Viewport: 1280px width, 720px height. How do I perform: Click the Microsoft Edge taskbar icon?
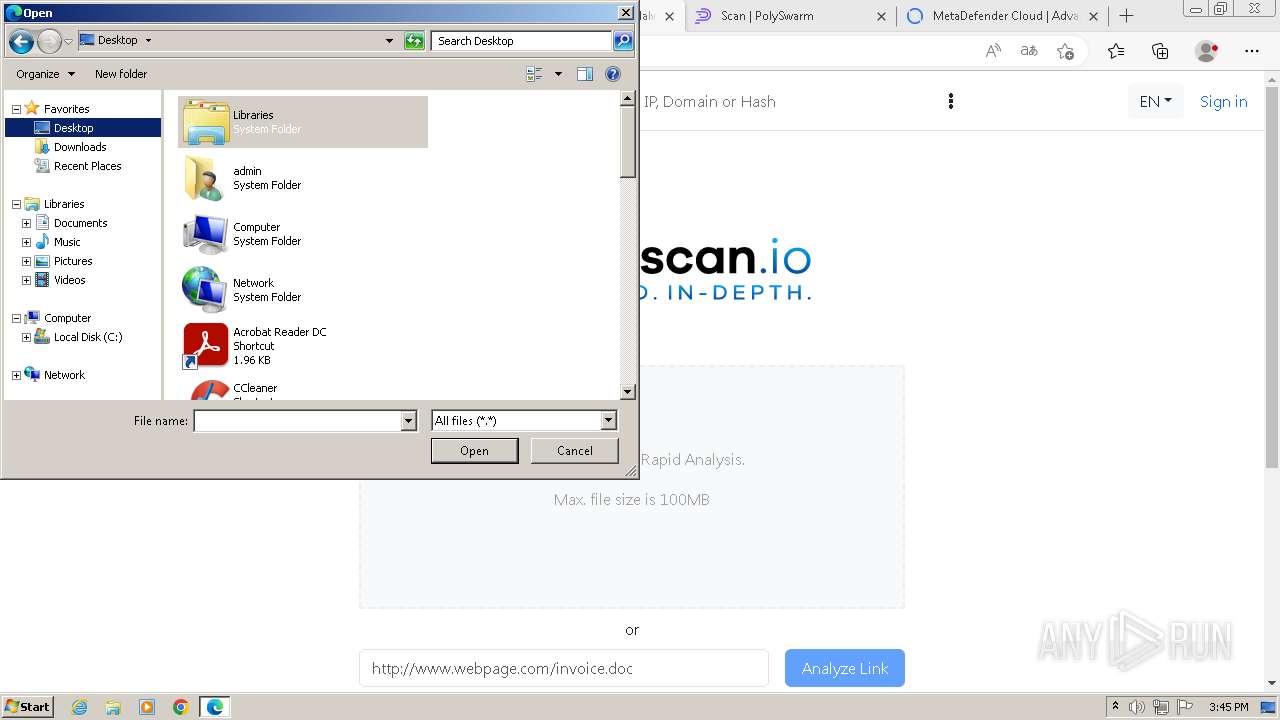click(215, 707)
